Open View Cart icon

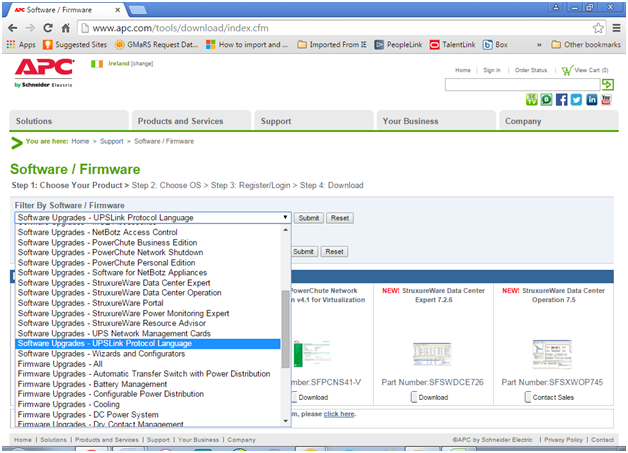click(568, 70)
